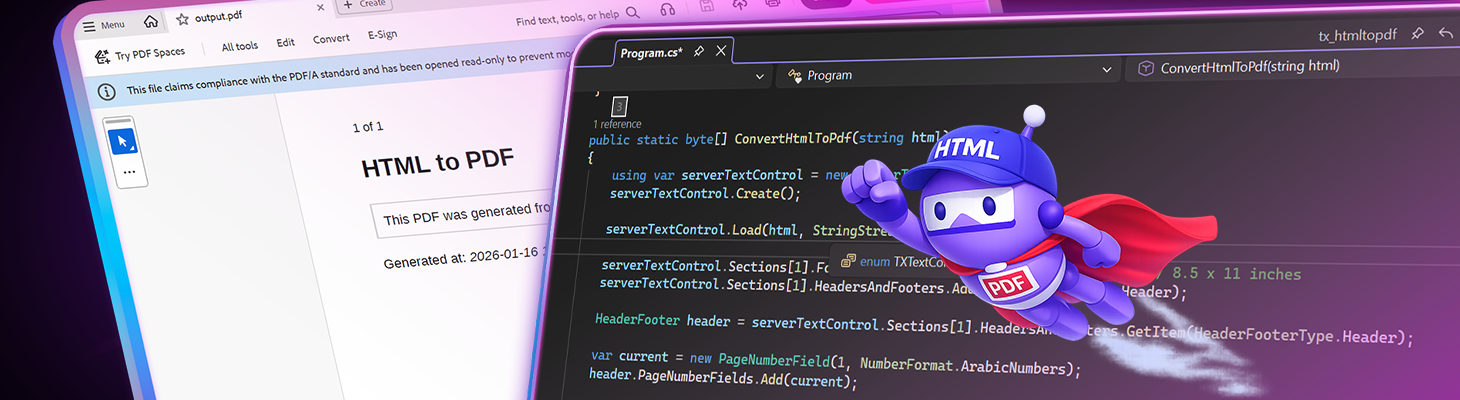Open the Edit menu in Acrobat
1460x400 pixels.
pyautogui.click(x=286, y=43)
